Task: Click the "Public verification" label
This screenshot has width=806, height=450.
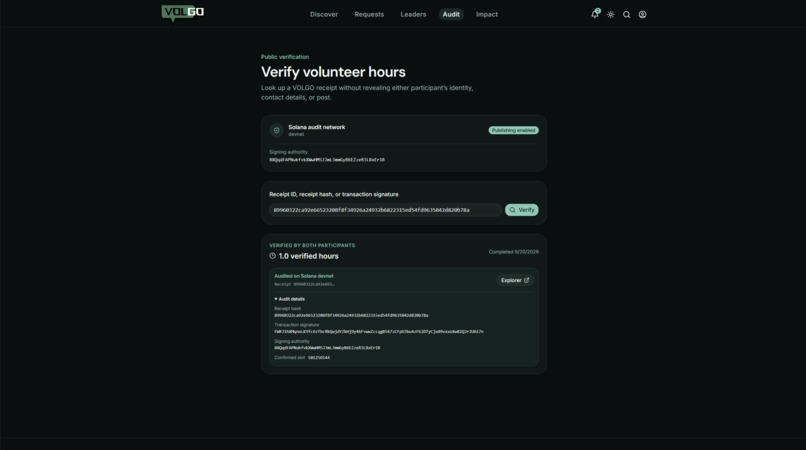Action: (x=285, y=57)
